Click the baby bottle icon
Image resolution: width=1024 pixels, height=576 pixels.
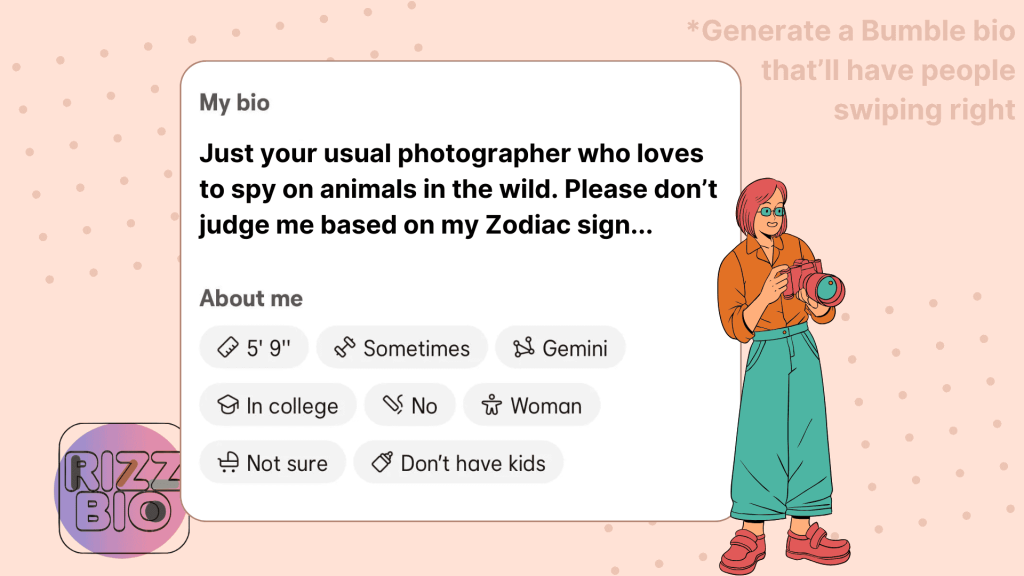[382, 462]
